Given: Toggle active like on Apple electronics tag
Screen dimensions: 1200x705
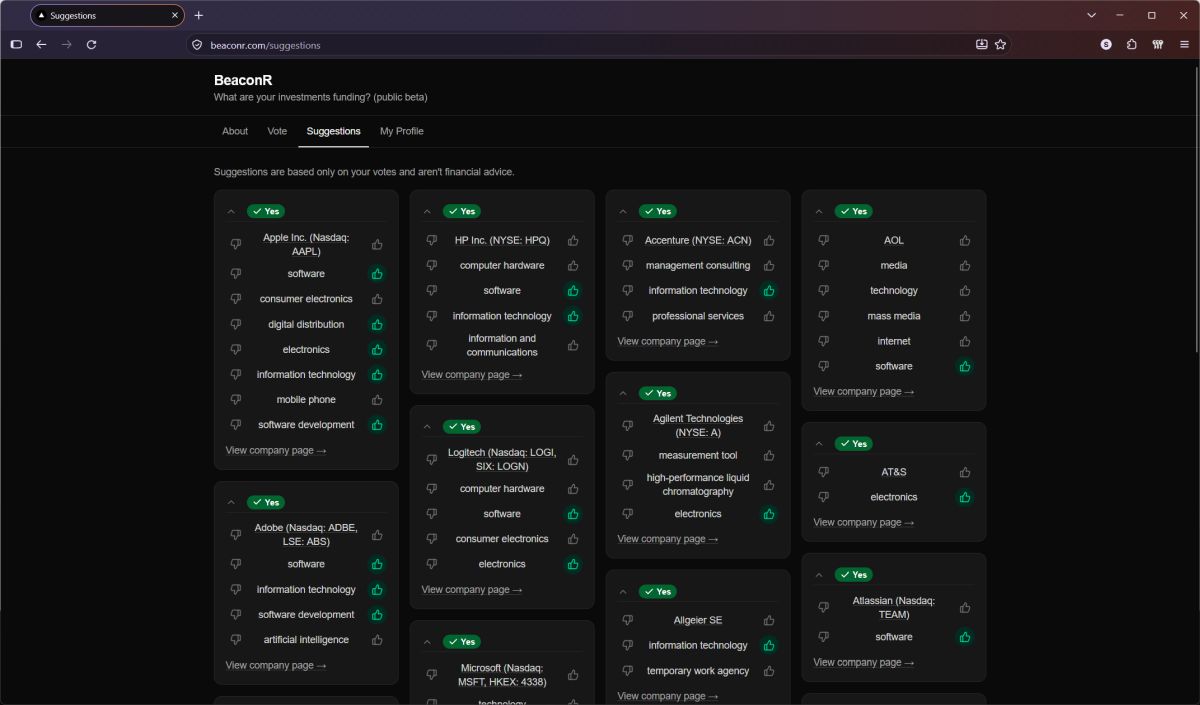Looking at the screenshot, I should point(377,350).
